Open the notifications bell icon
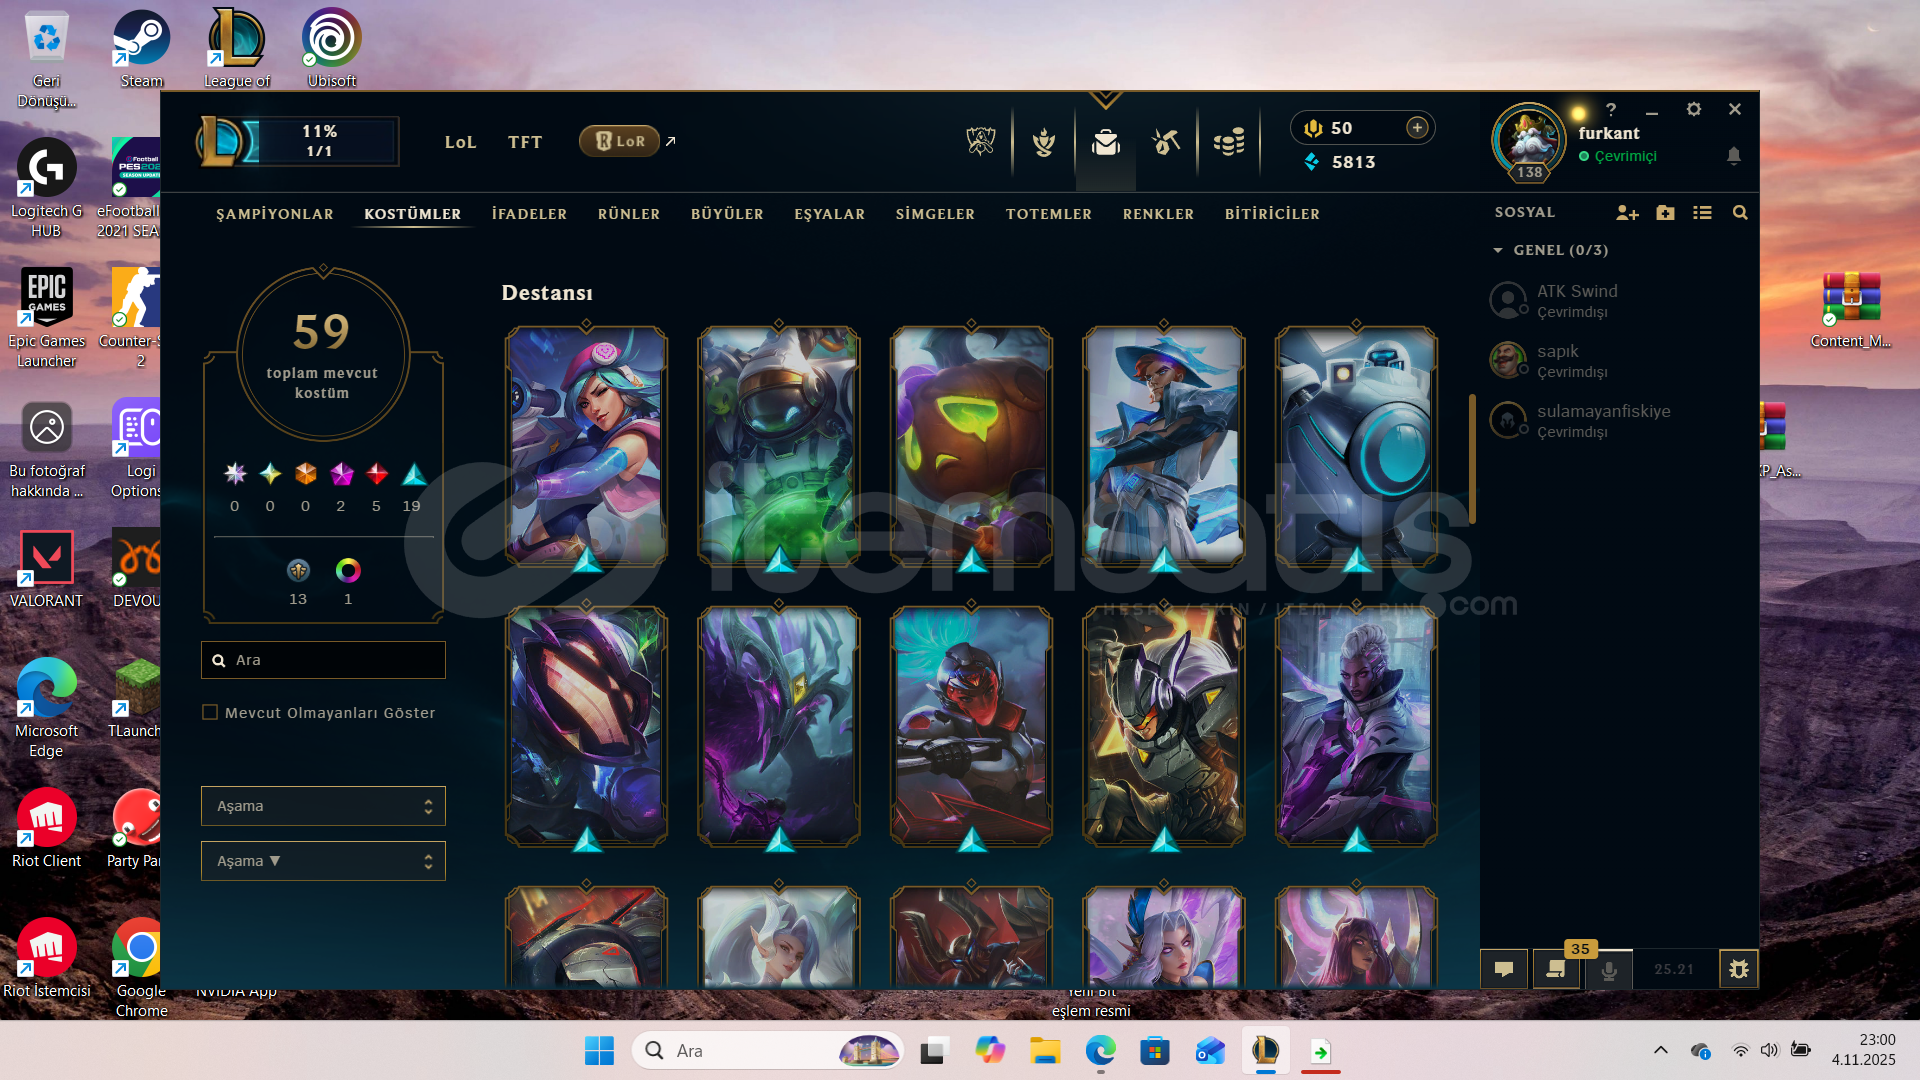Image resolution: width=1920 pixels, height=1080 pixels. (1734, 156)
